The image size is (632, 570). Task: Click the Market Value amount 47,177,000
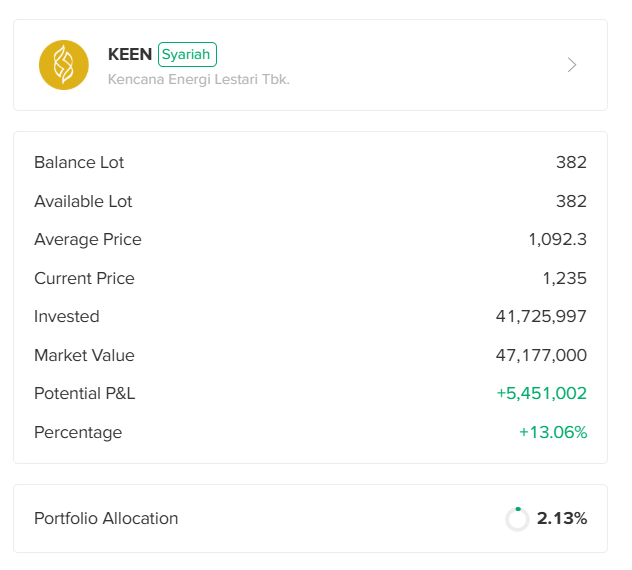[541, 355]
